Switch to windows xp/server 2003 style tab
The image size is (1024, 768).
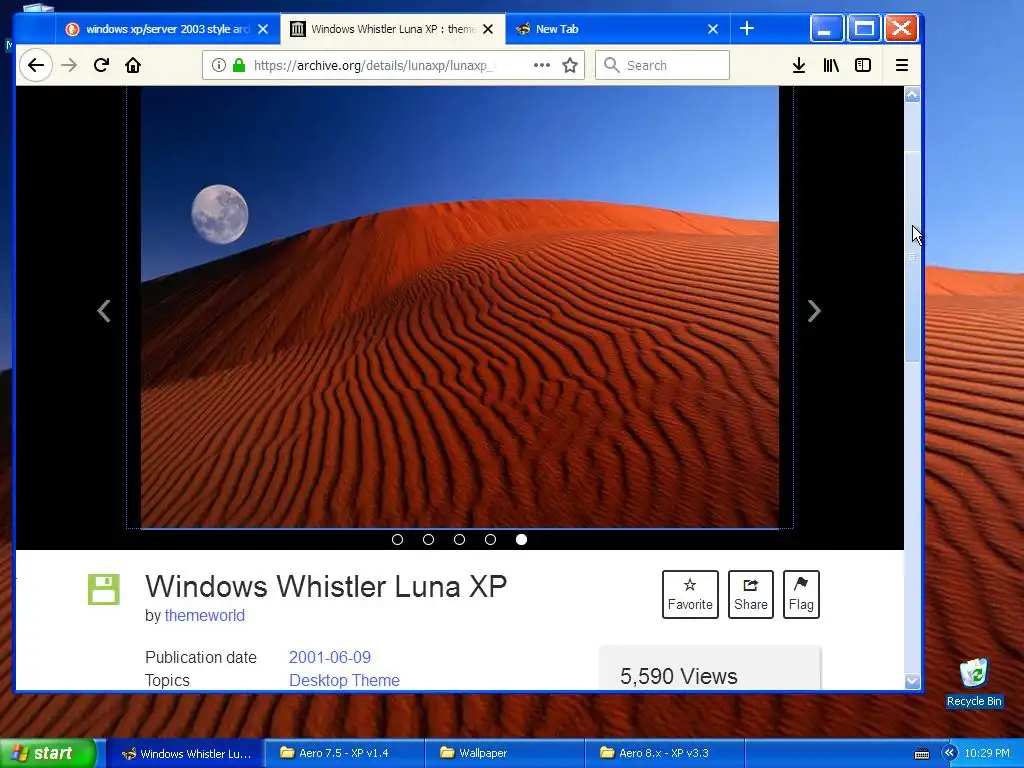(168, 29)
